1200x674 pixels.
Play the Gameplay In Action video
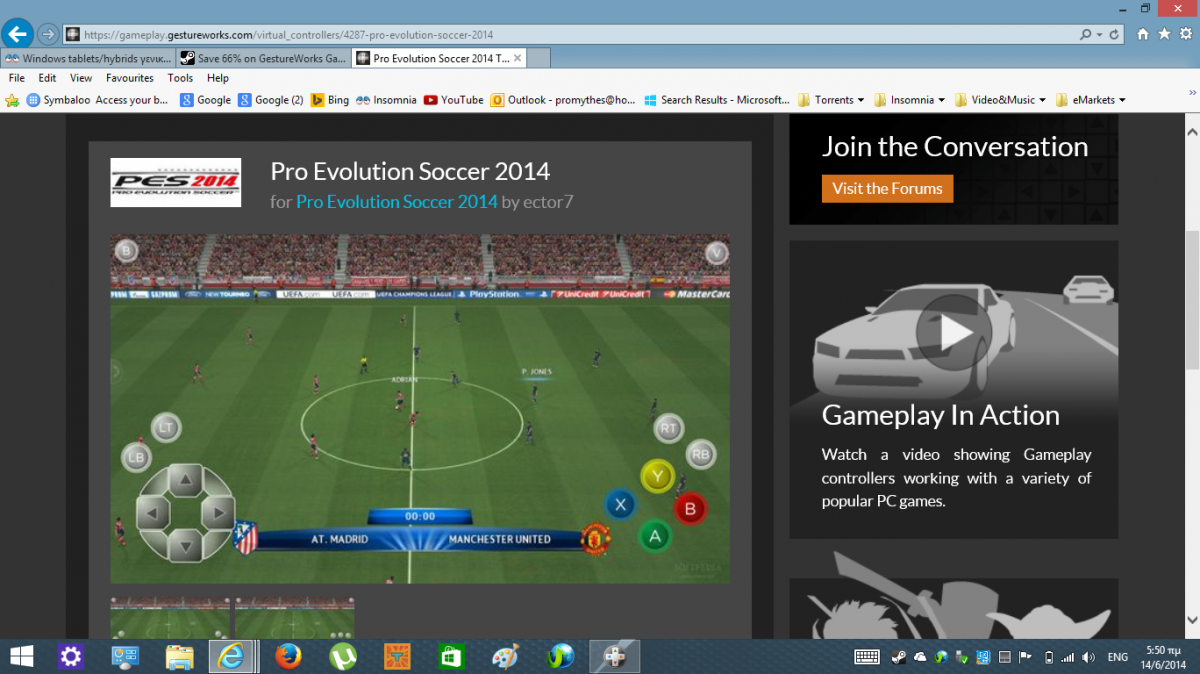coord(954,332)
